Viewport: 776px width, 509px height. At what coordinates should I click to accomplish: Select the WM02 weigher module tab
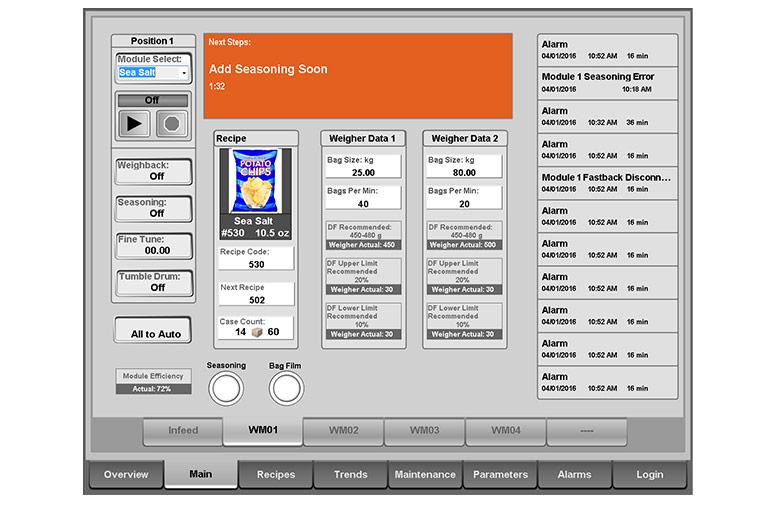(x=343, y=431)
